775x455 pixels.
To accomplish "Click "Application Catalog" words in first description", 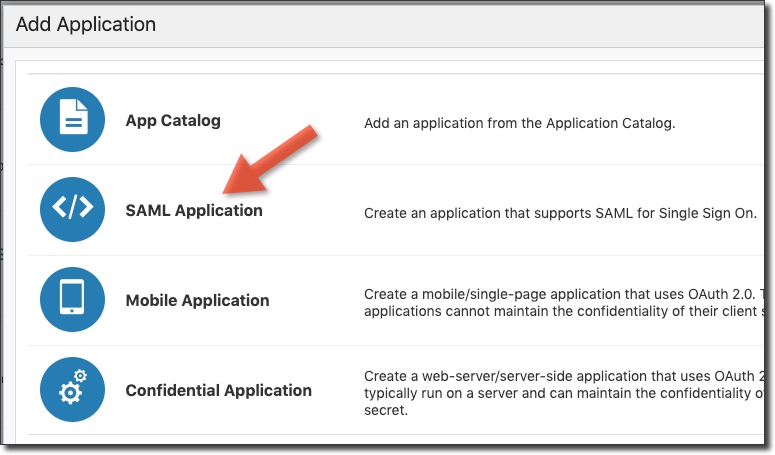I will coord(611,124).
